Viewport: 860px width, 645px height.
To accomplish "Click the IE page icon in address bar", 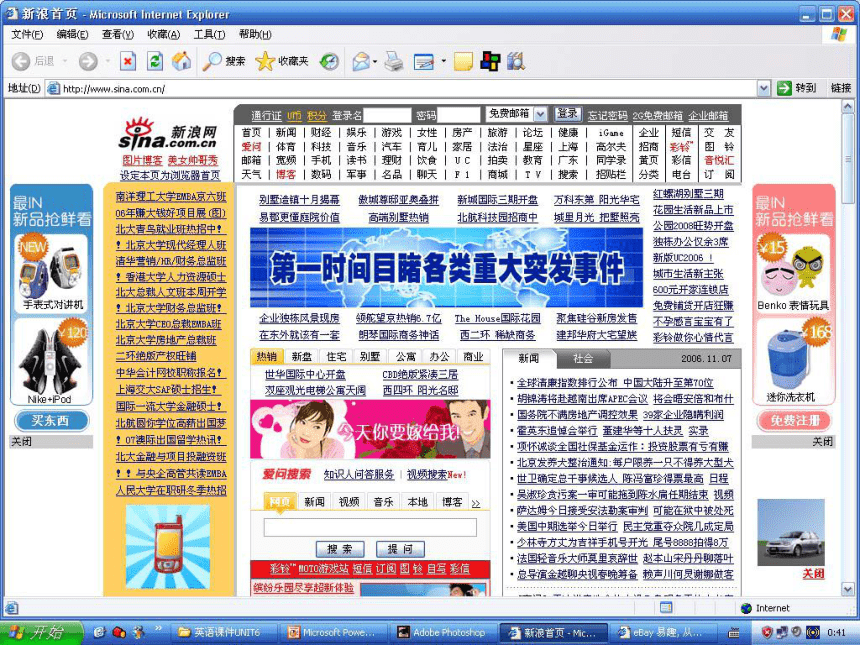I will point(53,88).
